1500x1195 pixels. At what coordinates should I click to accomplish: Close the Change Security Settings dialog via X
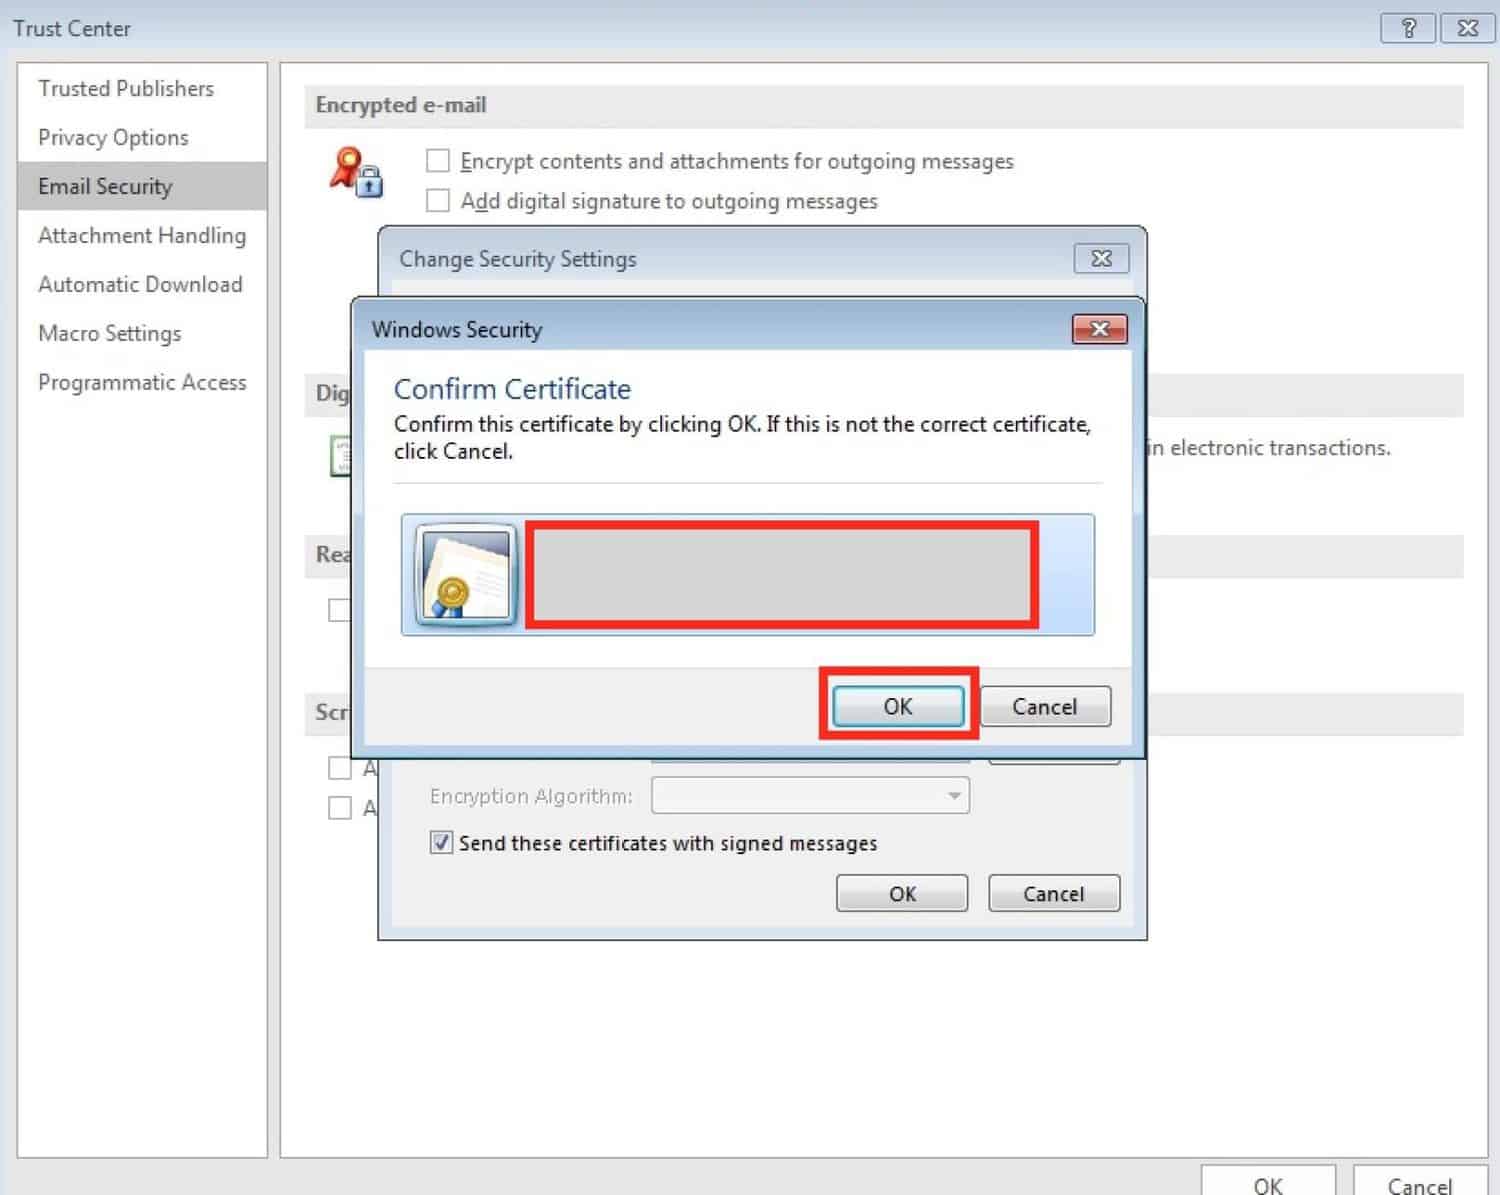[x=1100, y=258]
